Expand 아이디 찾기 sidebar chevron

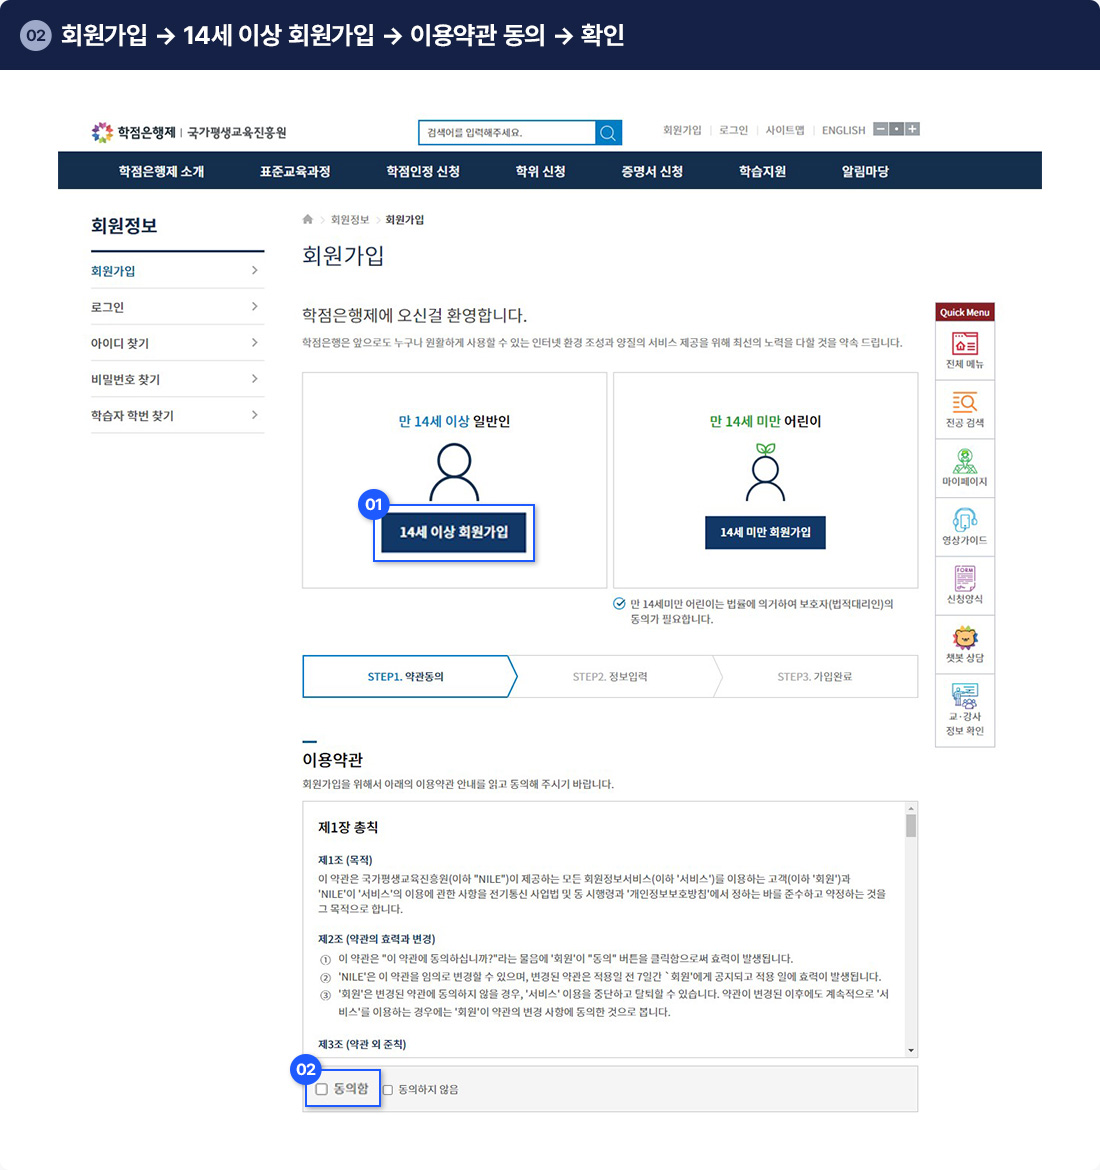click(x=255, y=343)
